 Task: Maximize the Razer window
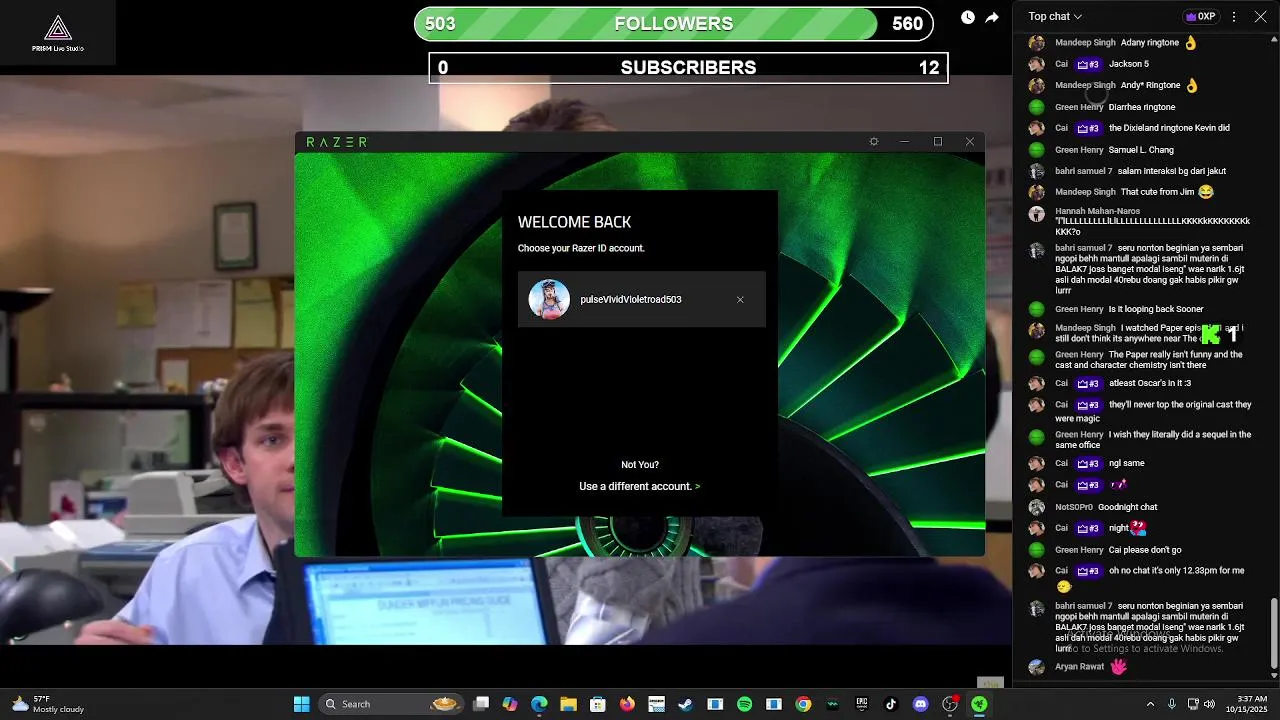click(x=938, y=142)
